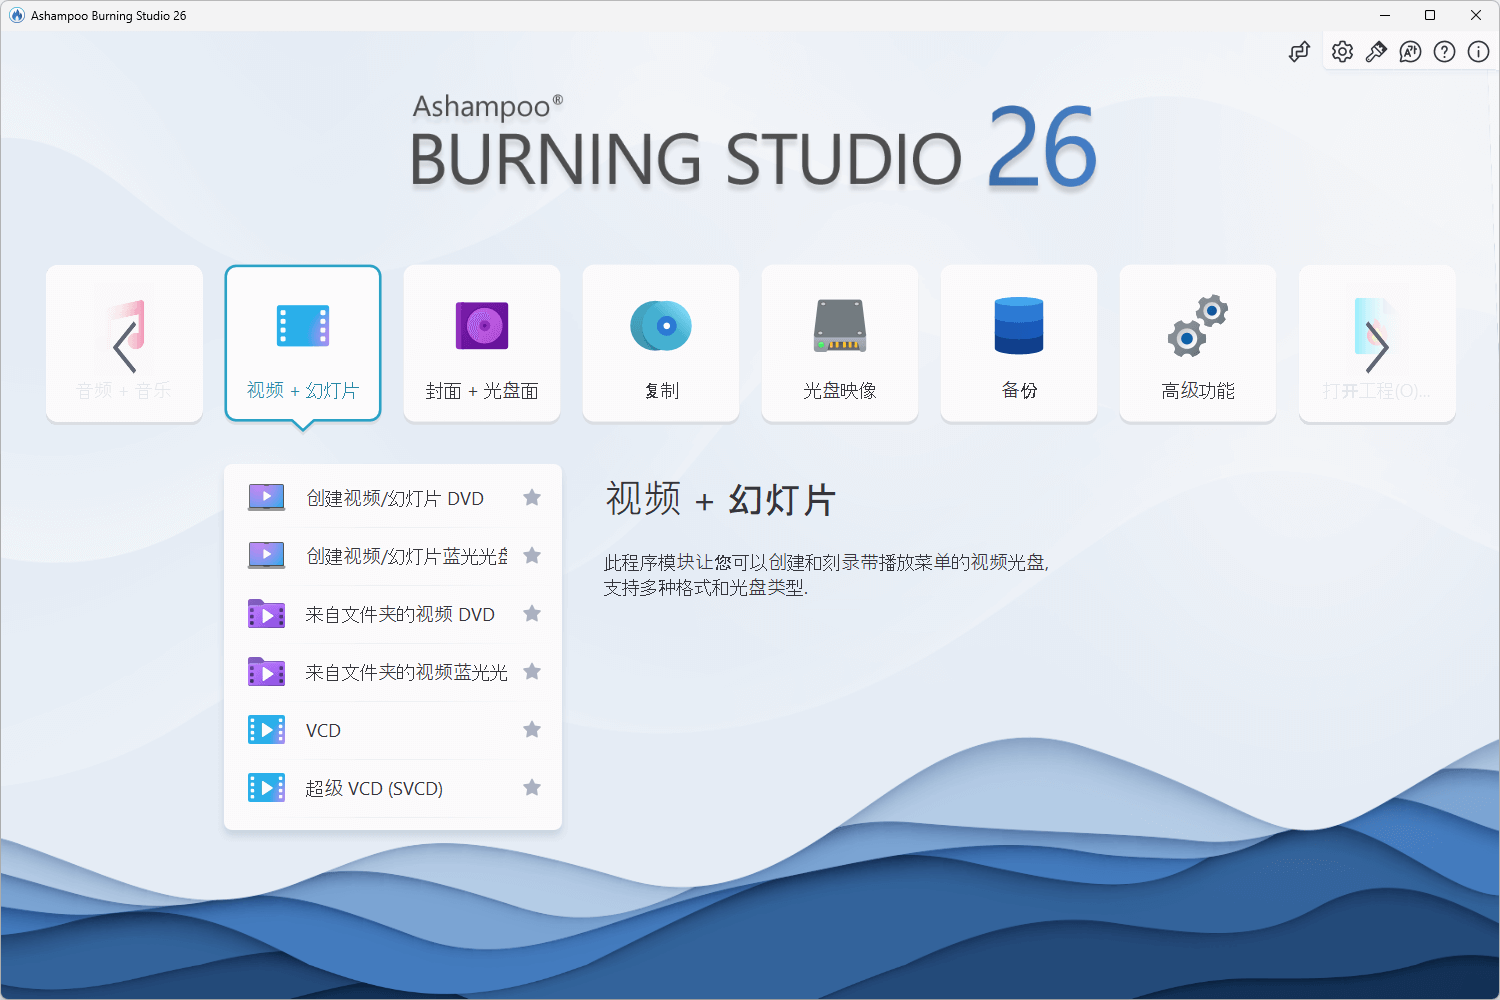
Task: Star the 超级 VCD (SVCD) entry
Action: point(532,788)
